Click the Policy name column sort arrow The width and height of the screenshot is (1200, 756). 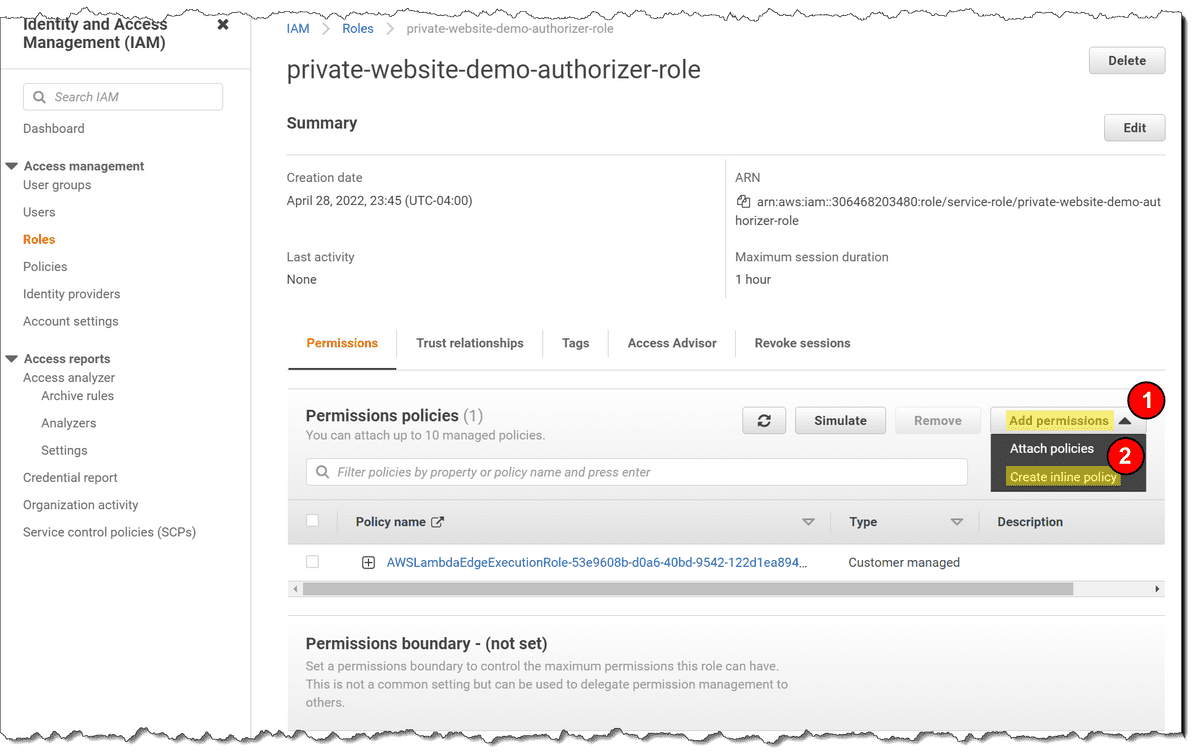coord(808,522)
